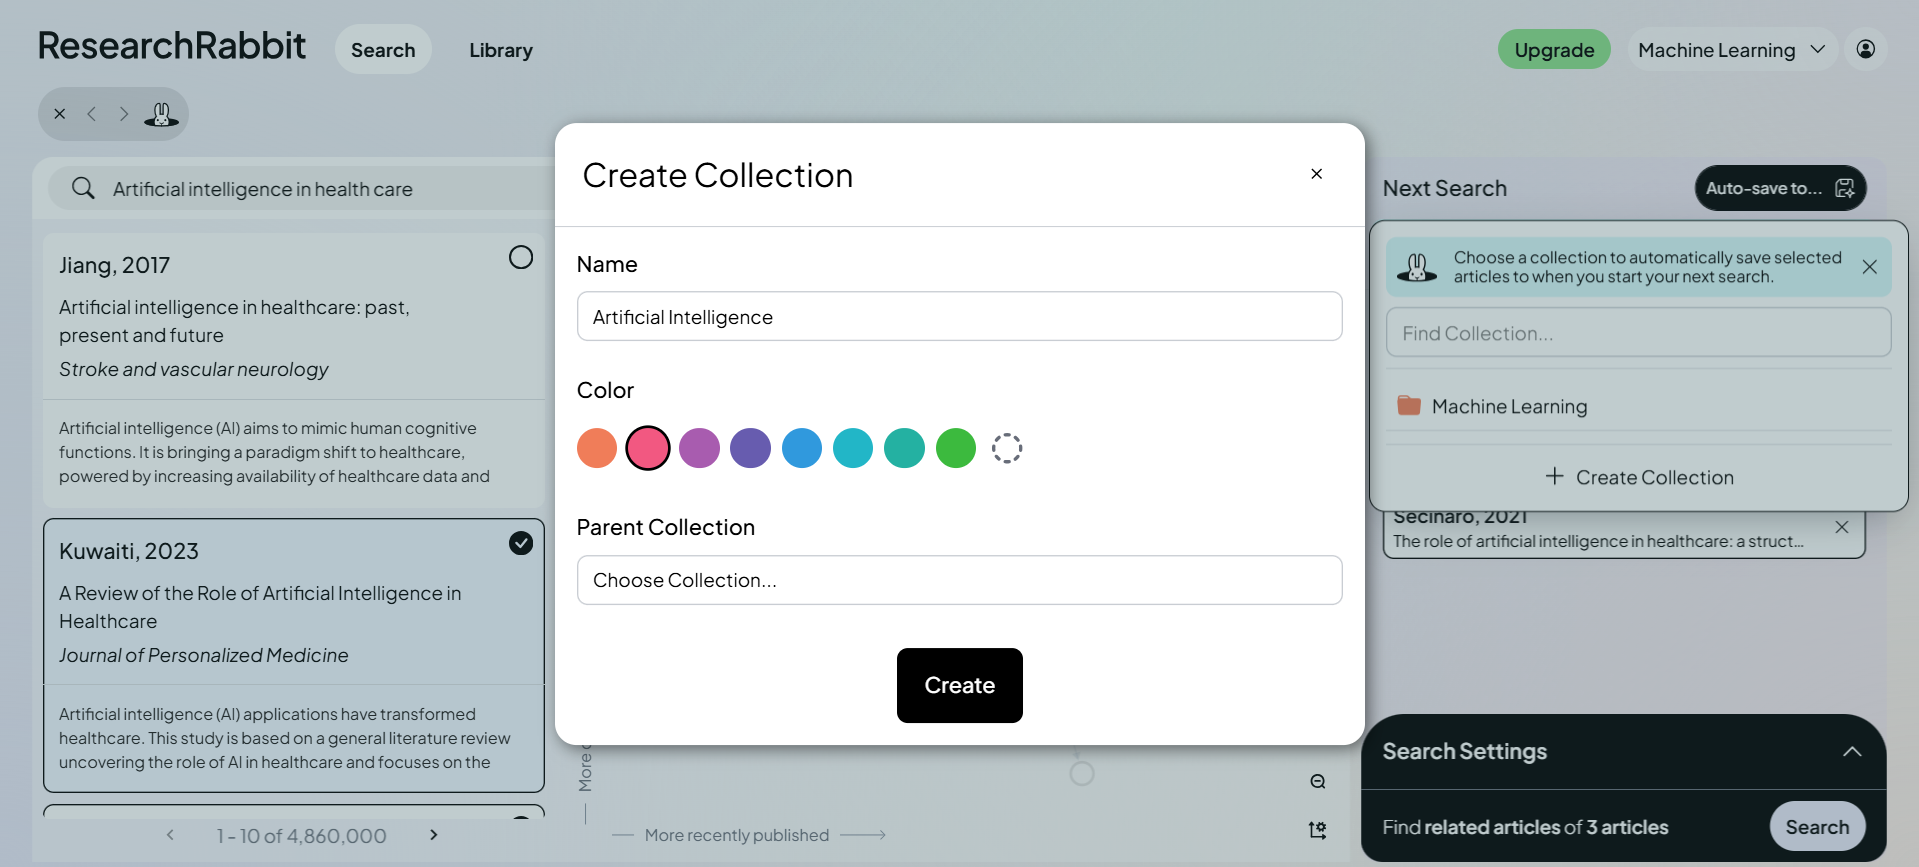Open the Library tab
This screenshot has height=867, width=1919.
(x=501, y=50)
